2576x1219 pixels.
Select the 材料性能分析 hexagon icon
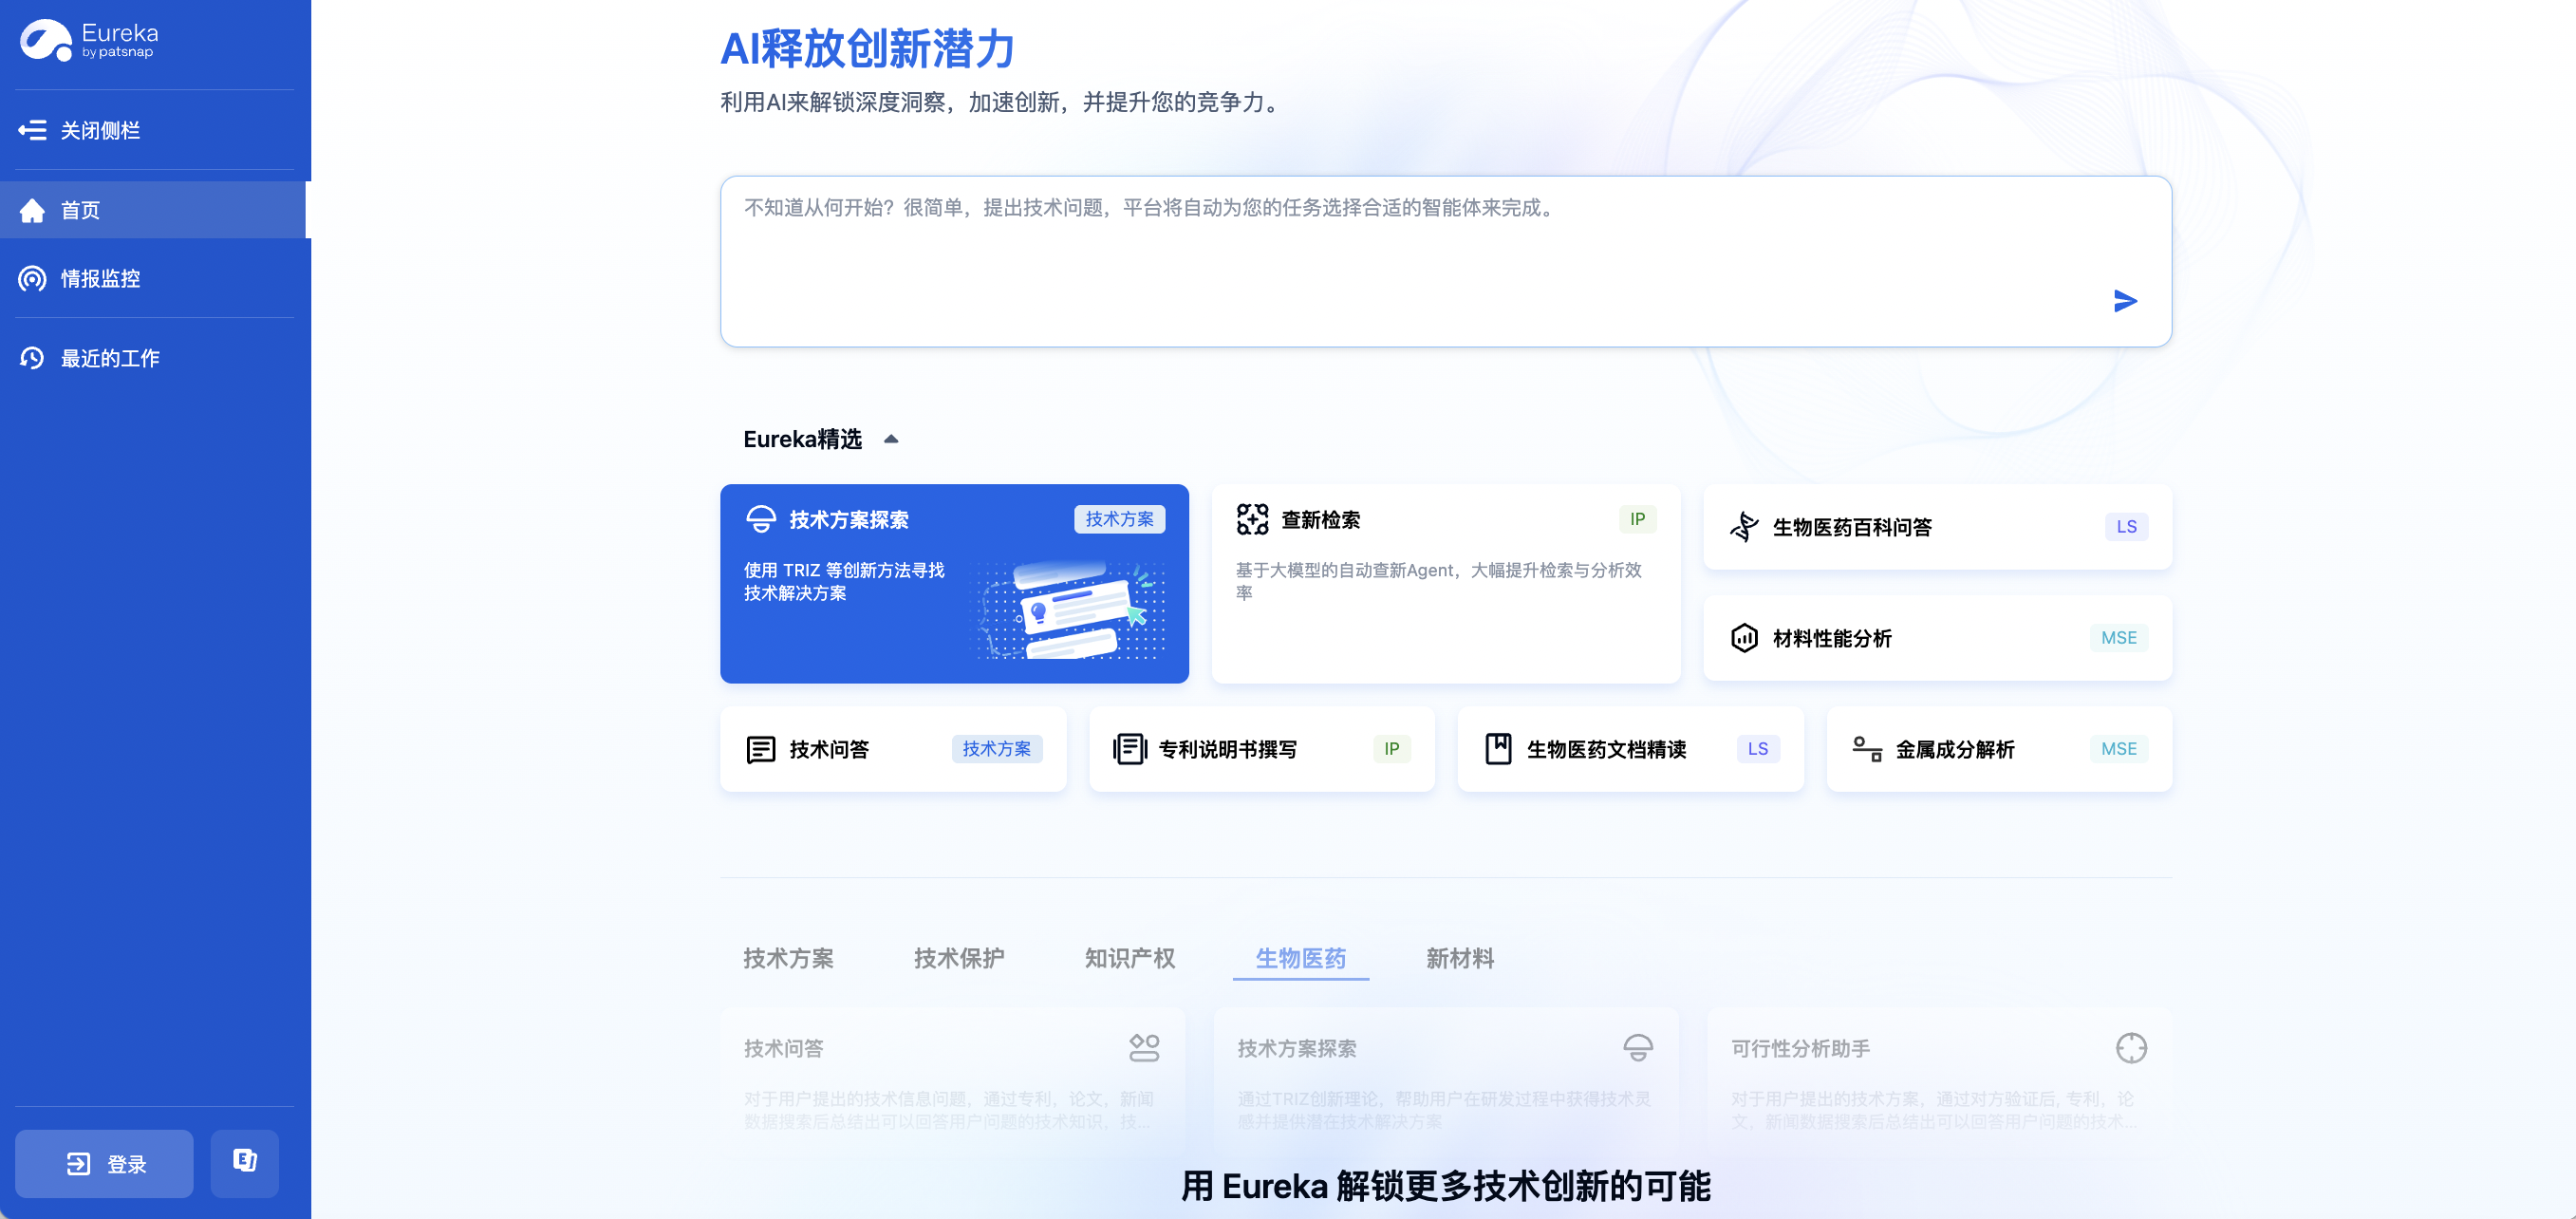point(1744,638)
